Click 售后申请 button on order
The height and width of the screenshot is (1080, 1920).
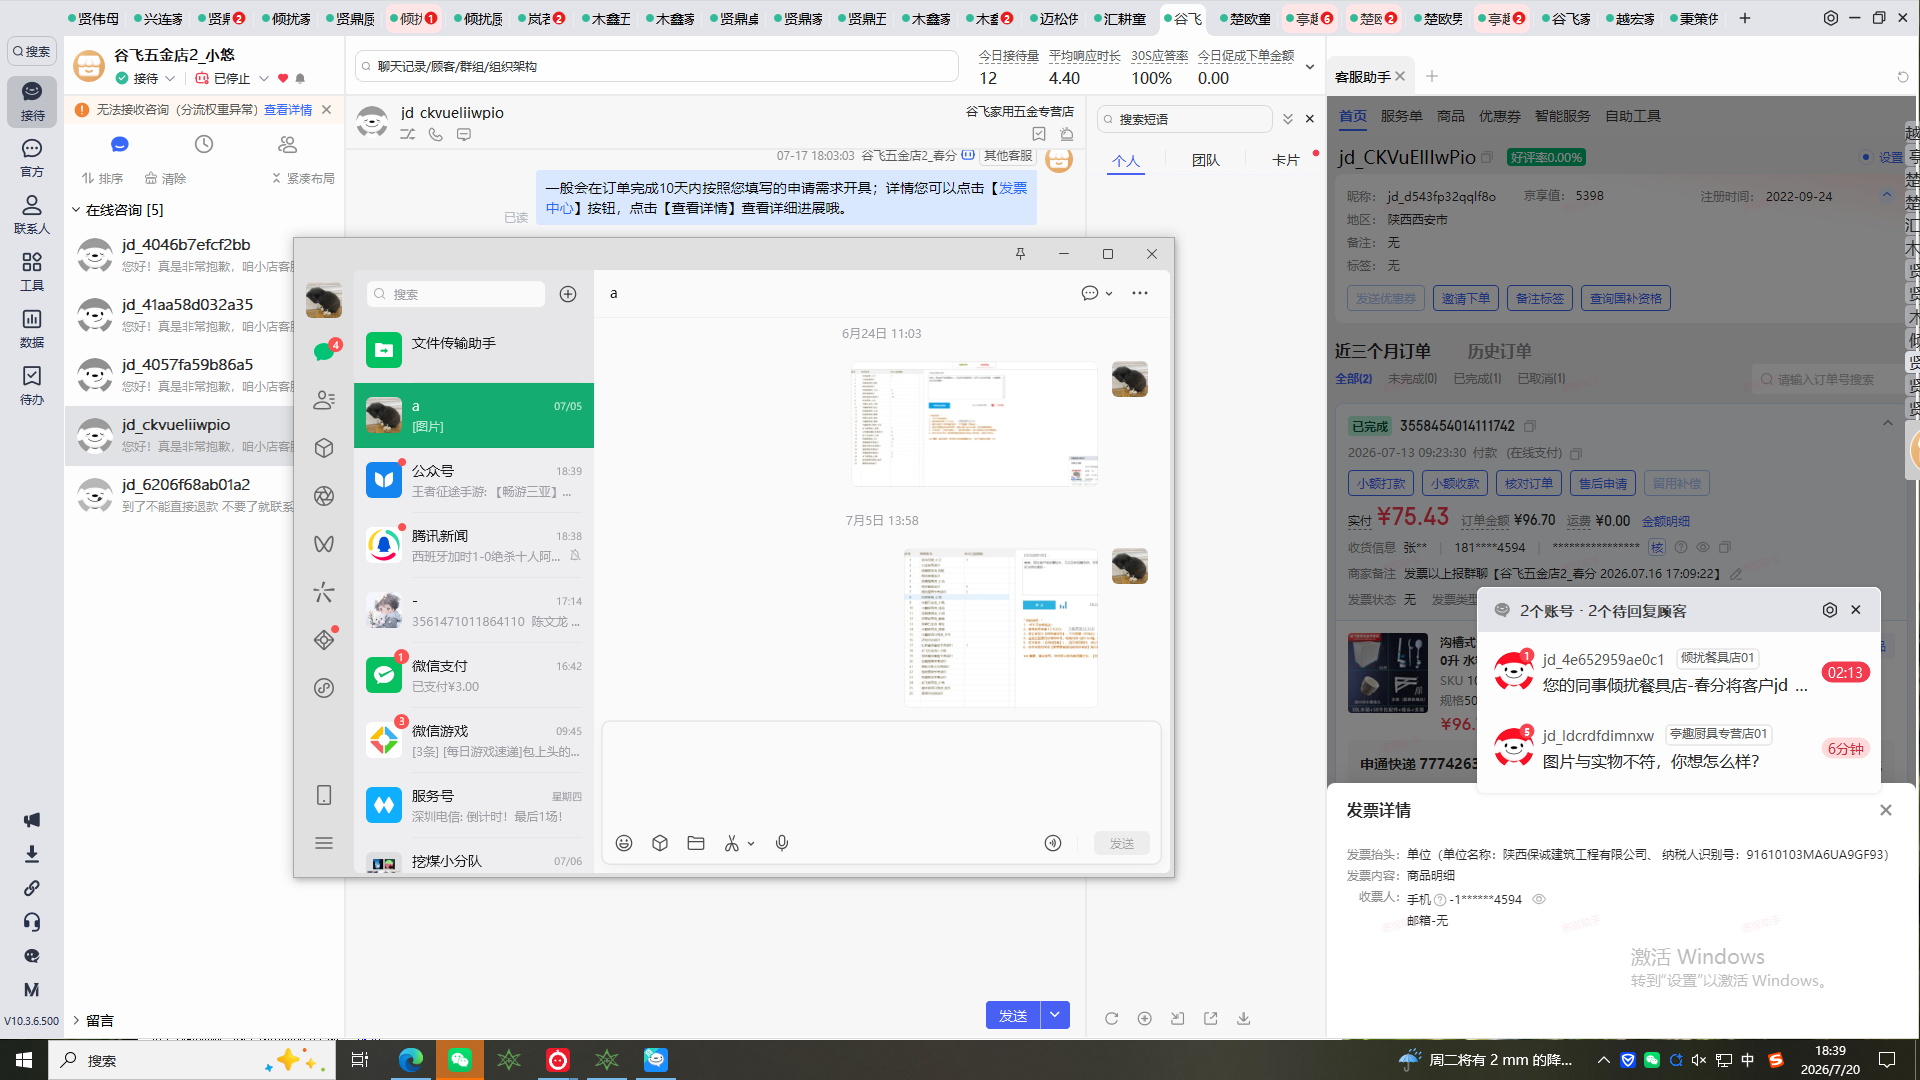(1603, 483)
